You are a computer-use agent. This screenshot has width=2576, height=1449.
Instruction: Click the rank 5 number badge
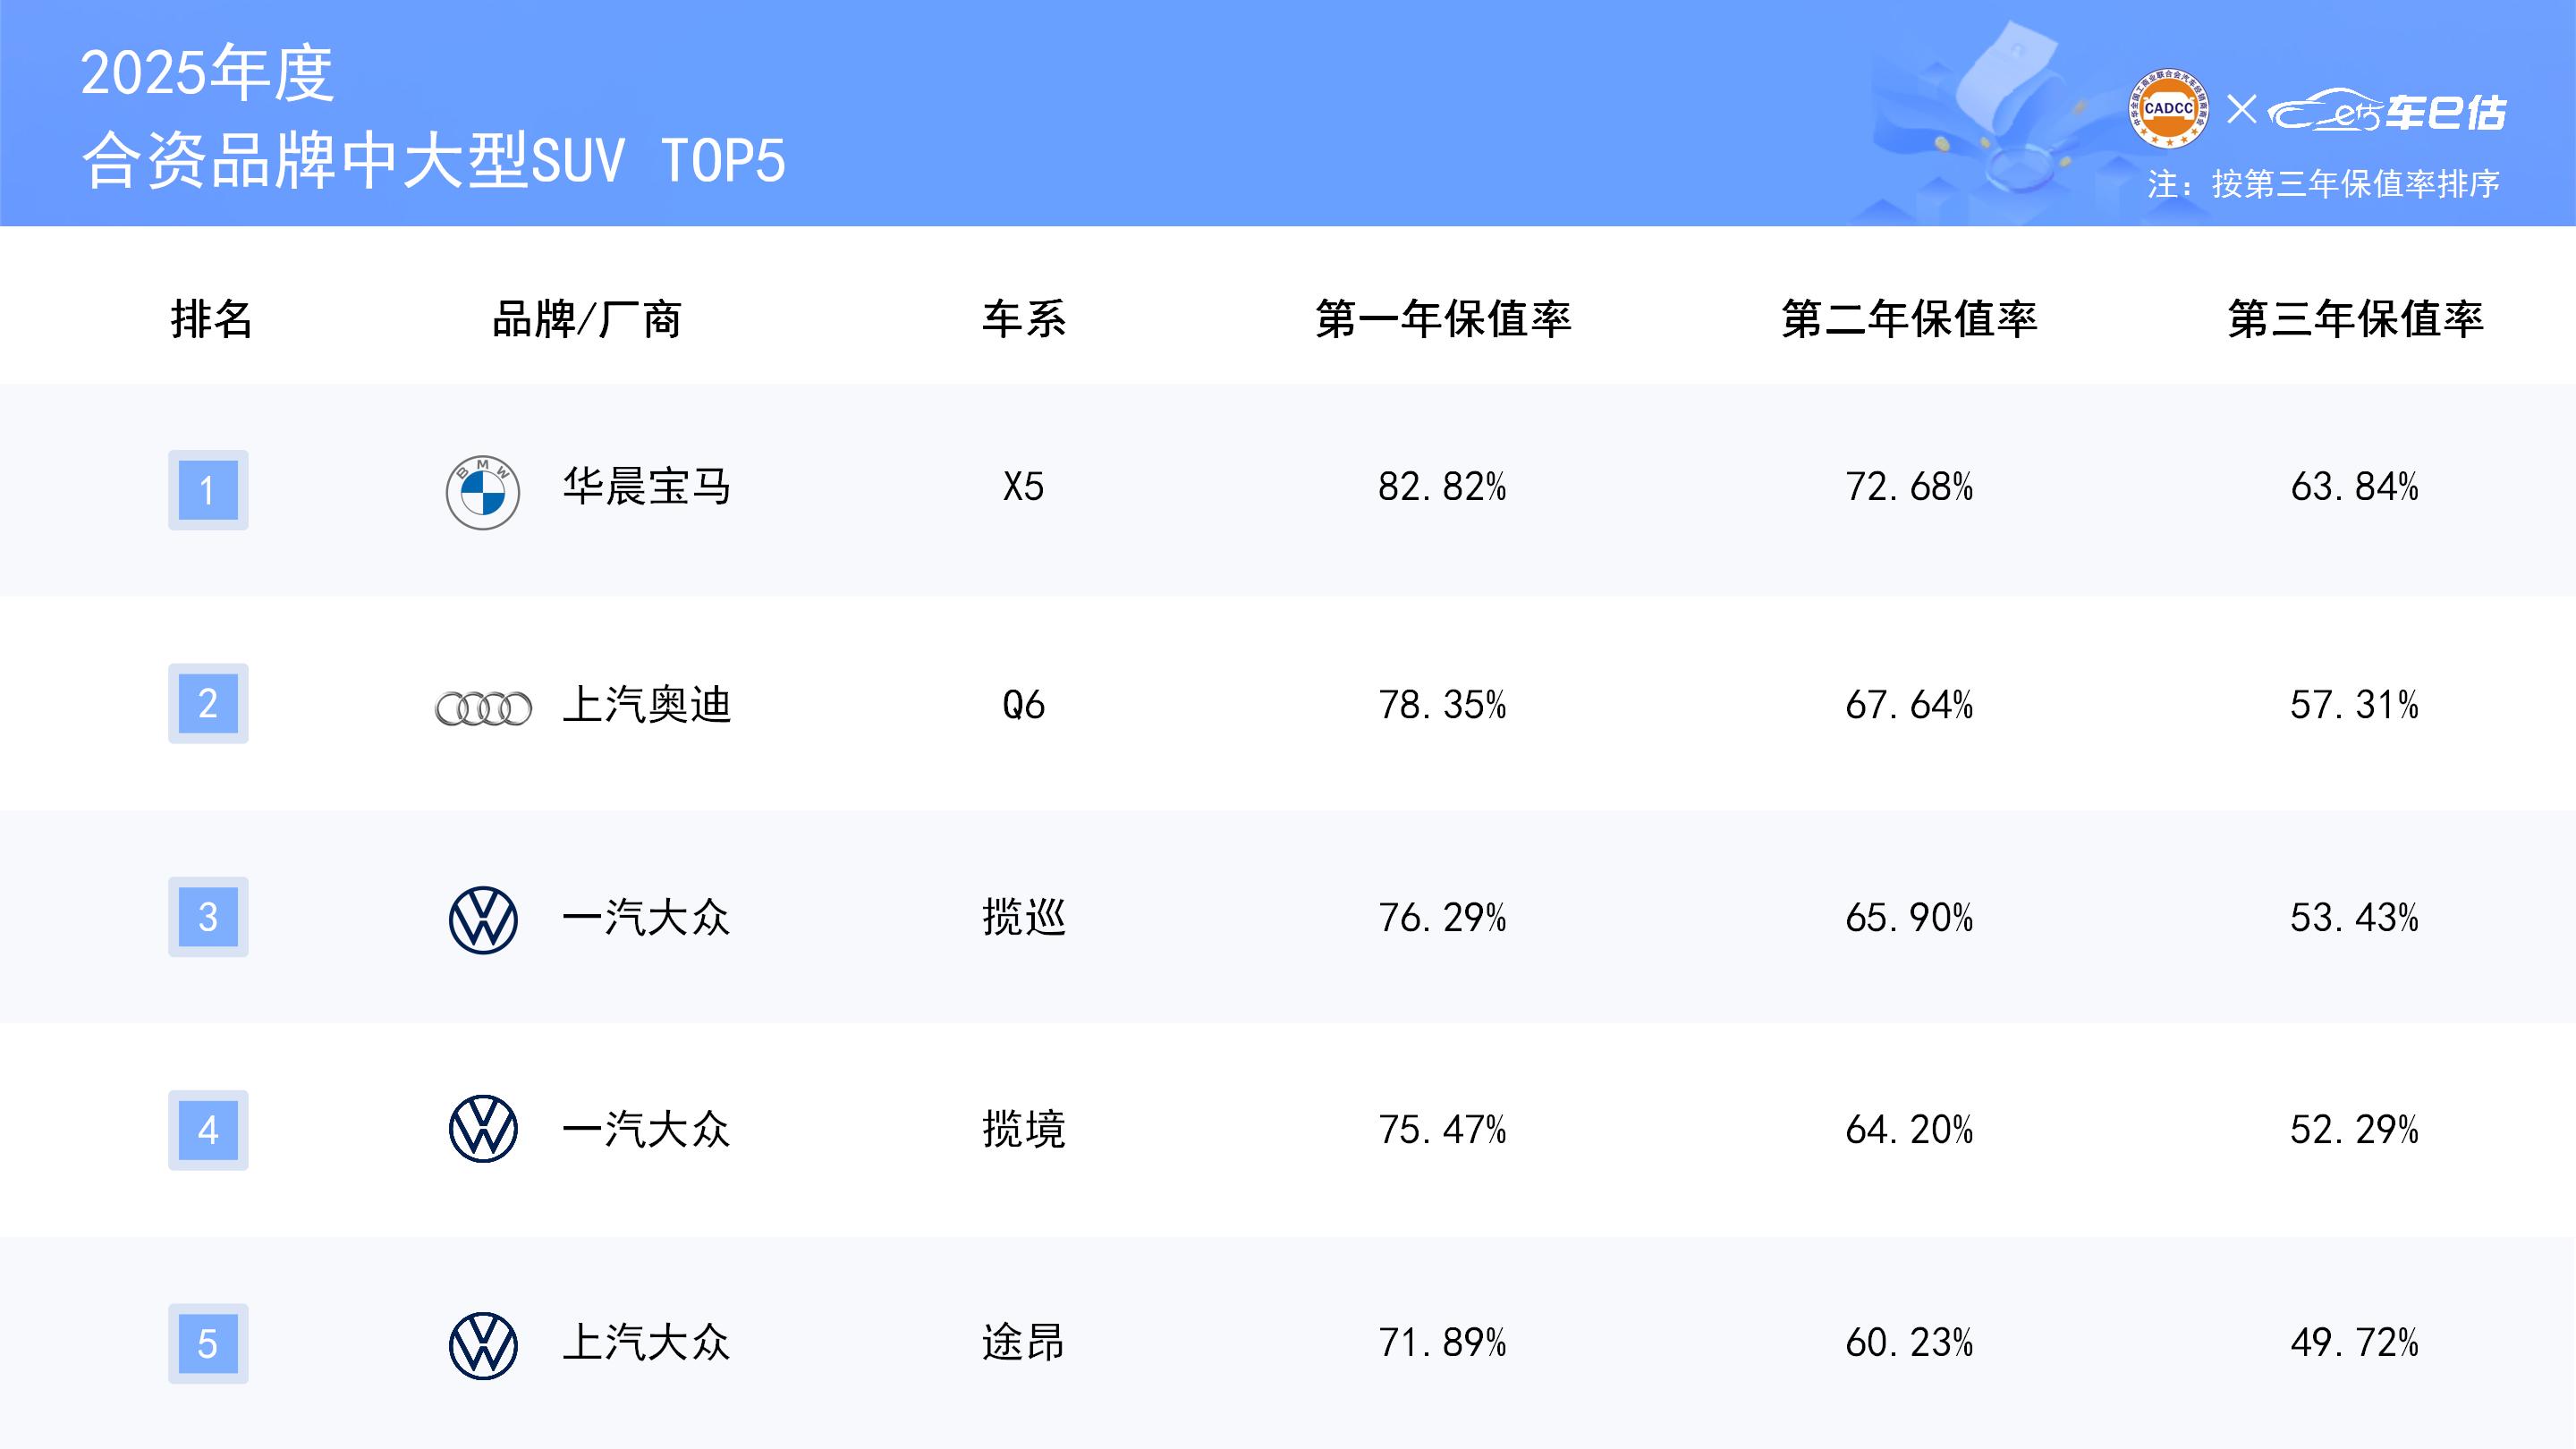click(x=208, y=1343)
